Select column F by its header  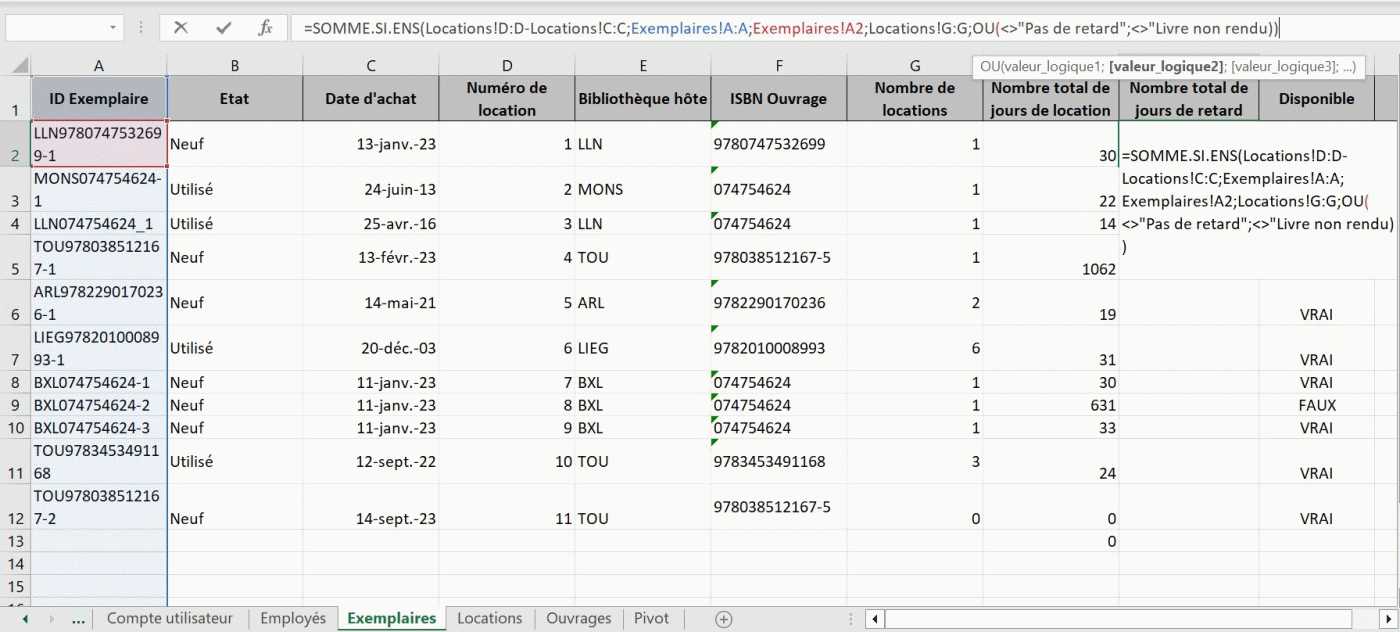point(778,66)
